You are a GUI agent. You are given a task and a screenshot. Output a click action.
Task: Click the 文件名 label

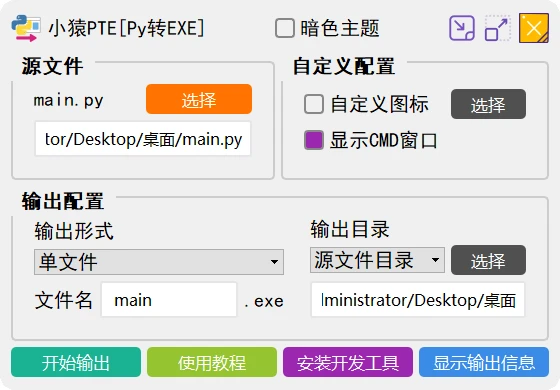pyautogui.click(x=64, y=300)
